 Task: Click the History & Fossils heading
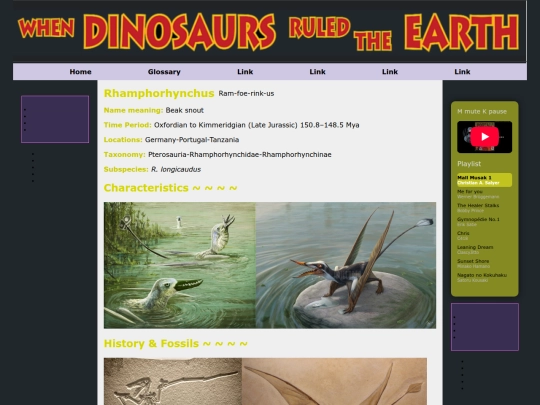(x=176, y=344)
